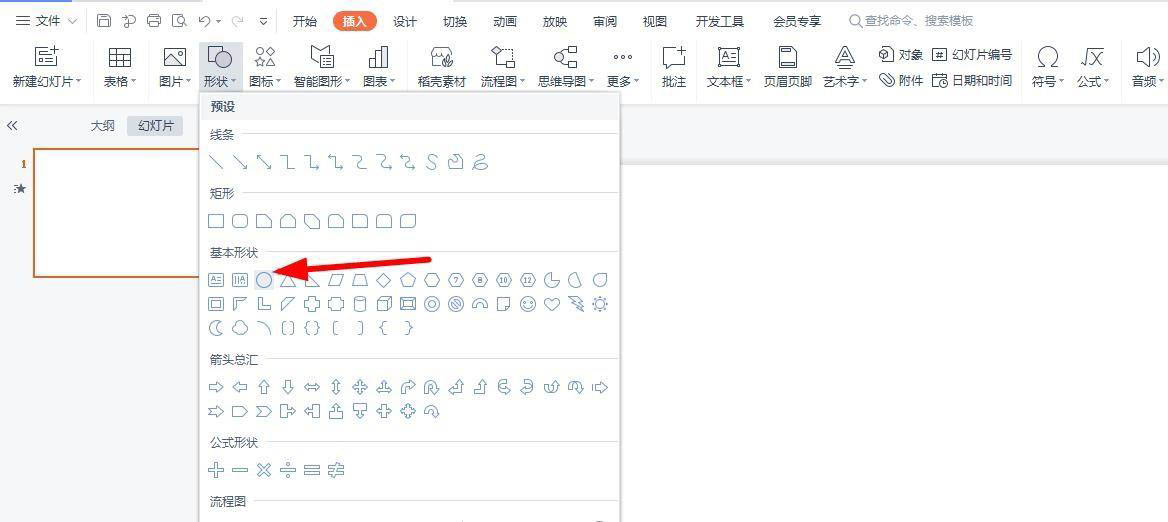Select the multiply formula shape
This screenshot has height=522, width=1168.
(264, 470)
